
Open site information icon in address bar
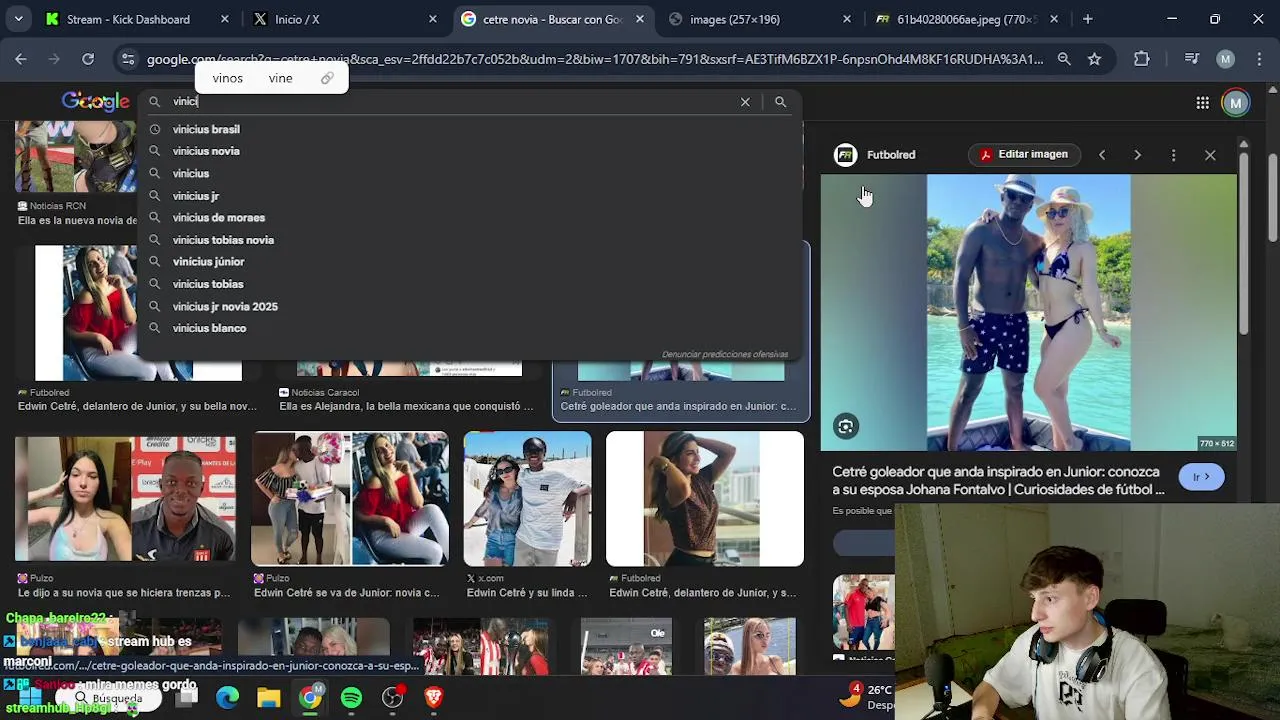(128, 59)
